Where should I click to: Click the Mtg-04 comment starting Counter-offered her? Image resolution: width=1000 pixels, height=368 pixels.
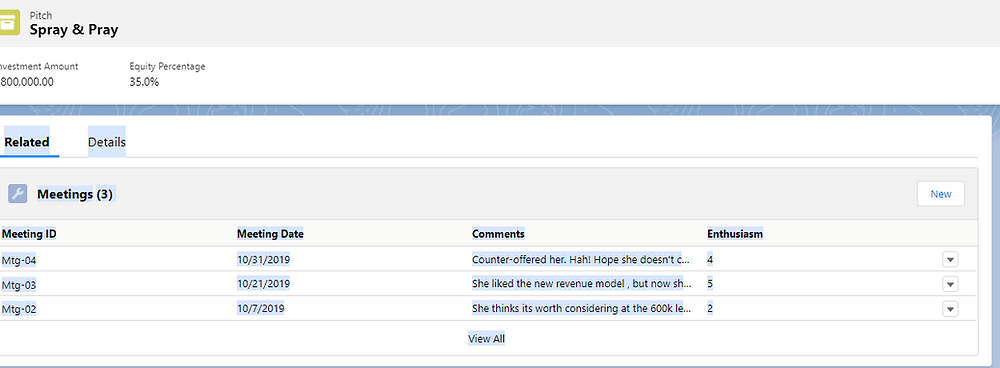581,260
